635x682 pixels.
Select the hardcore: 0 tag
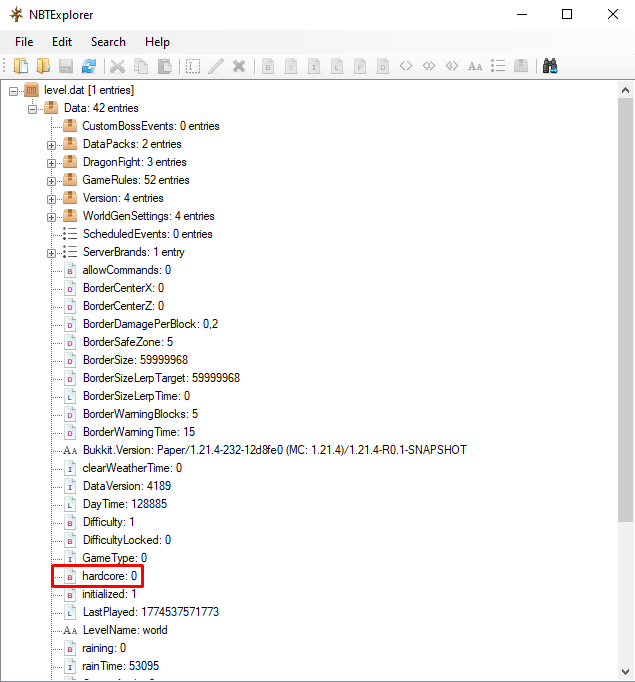click(109, 576)
